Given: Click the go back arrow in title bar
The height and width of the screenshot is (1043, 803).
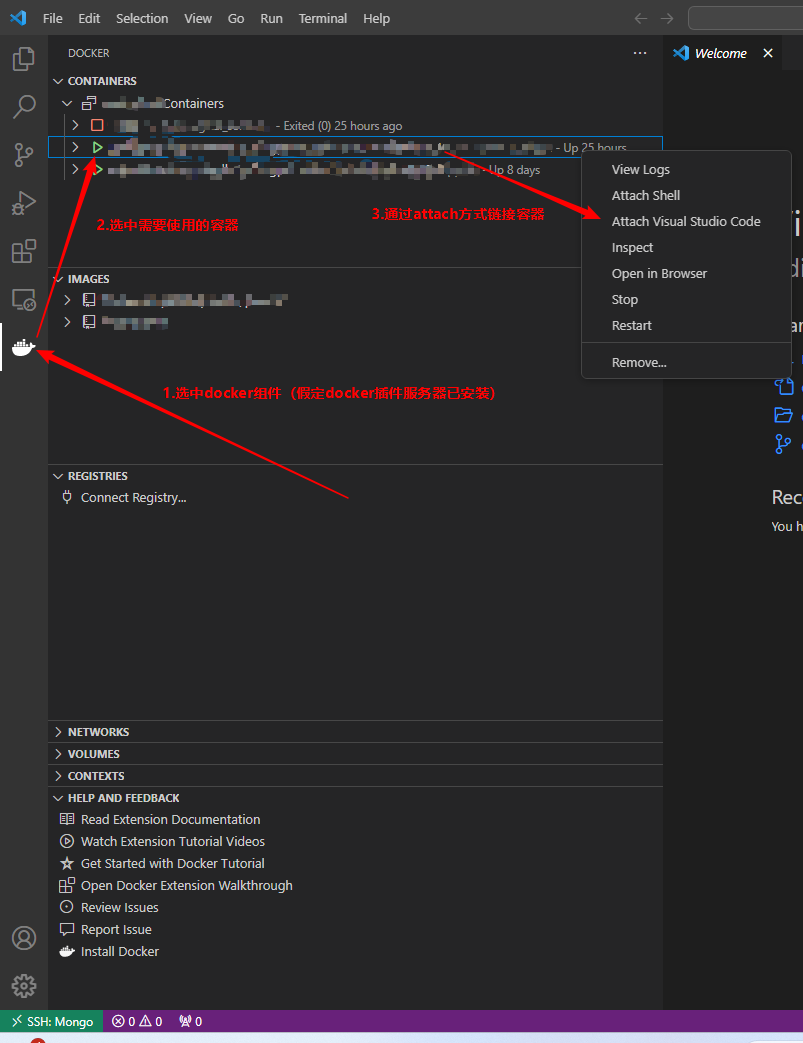Looking at the screenshot, I should [x=641, y=19].
